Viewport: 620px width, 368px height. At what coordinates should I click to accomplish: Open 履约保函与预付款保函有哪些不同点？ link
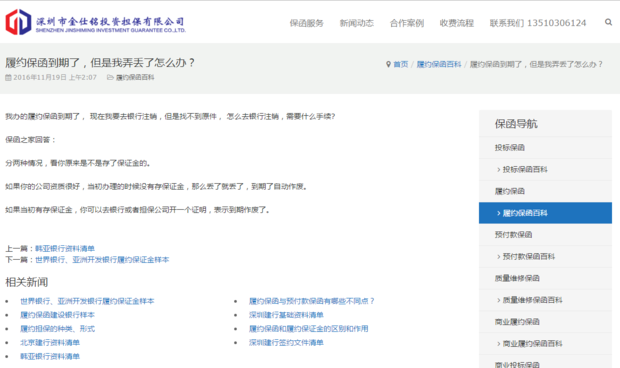pyautogui.click(x=312, y=301)
